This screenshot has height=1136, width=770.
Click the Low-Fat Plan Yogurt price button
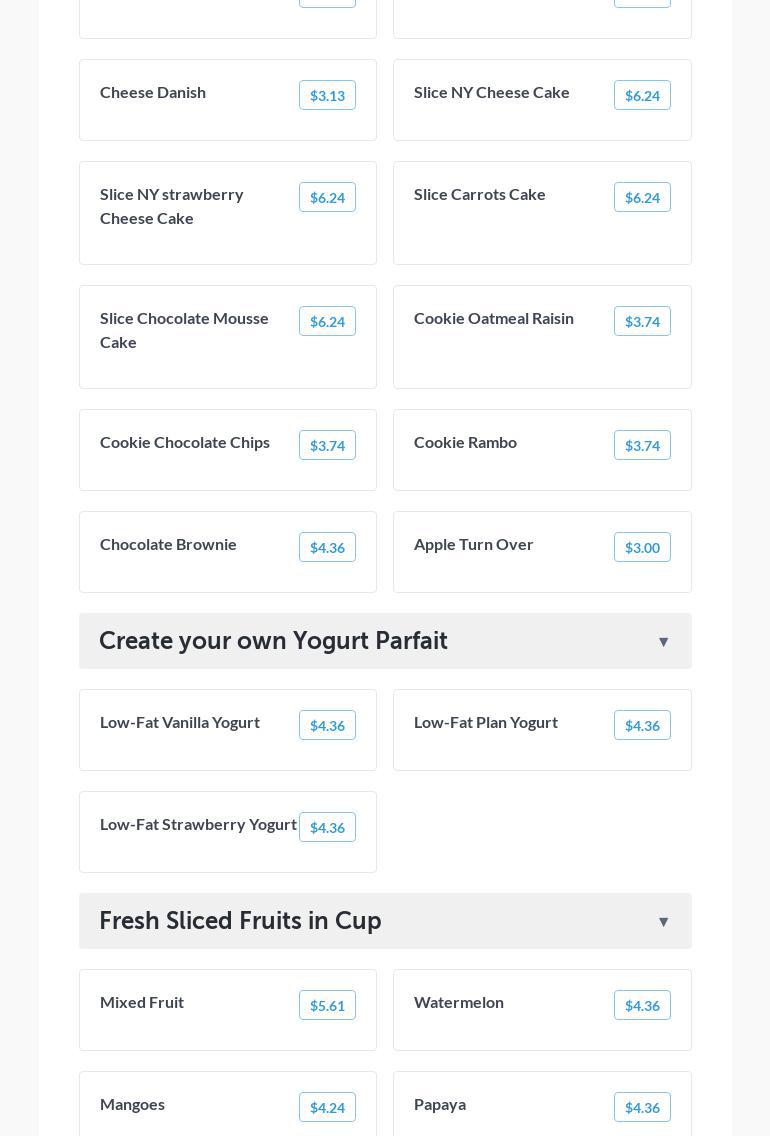click(642, 726)
